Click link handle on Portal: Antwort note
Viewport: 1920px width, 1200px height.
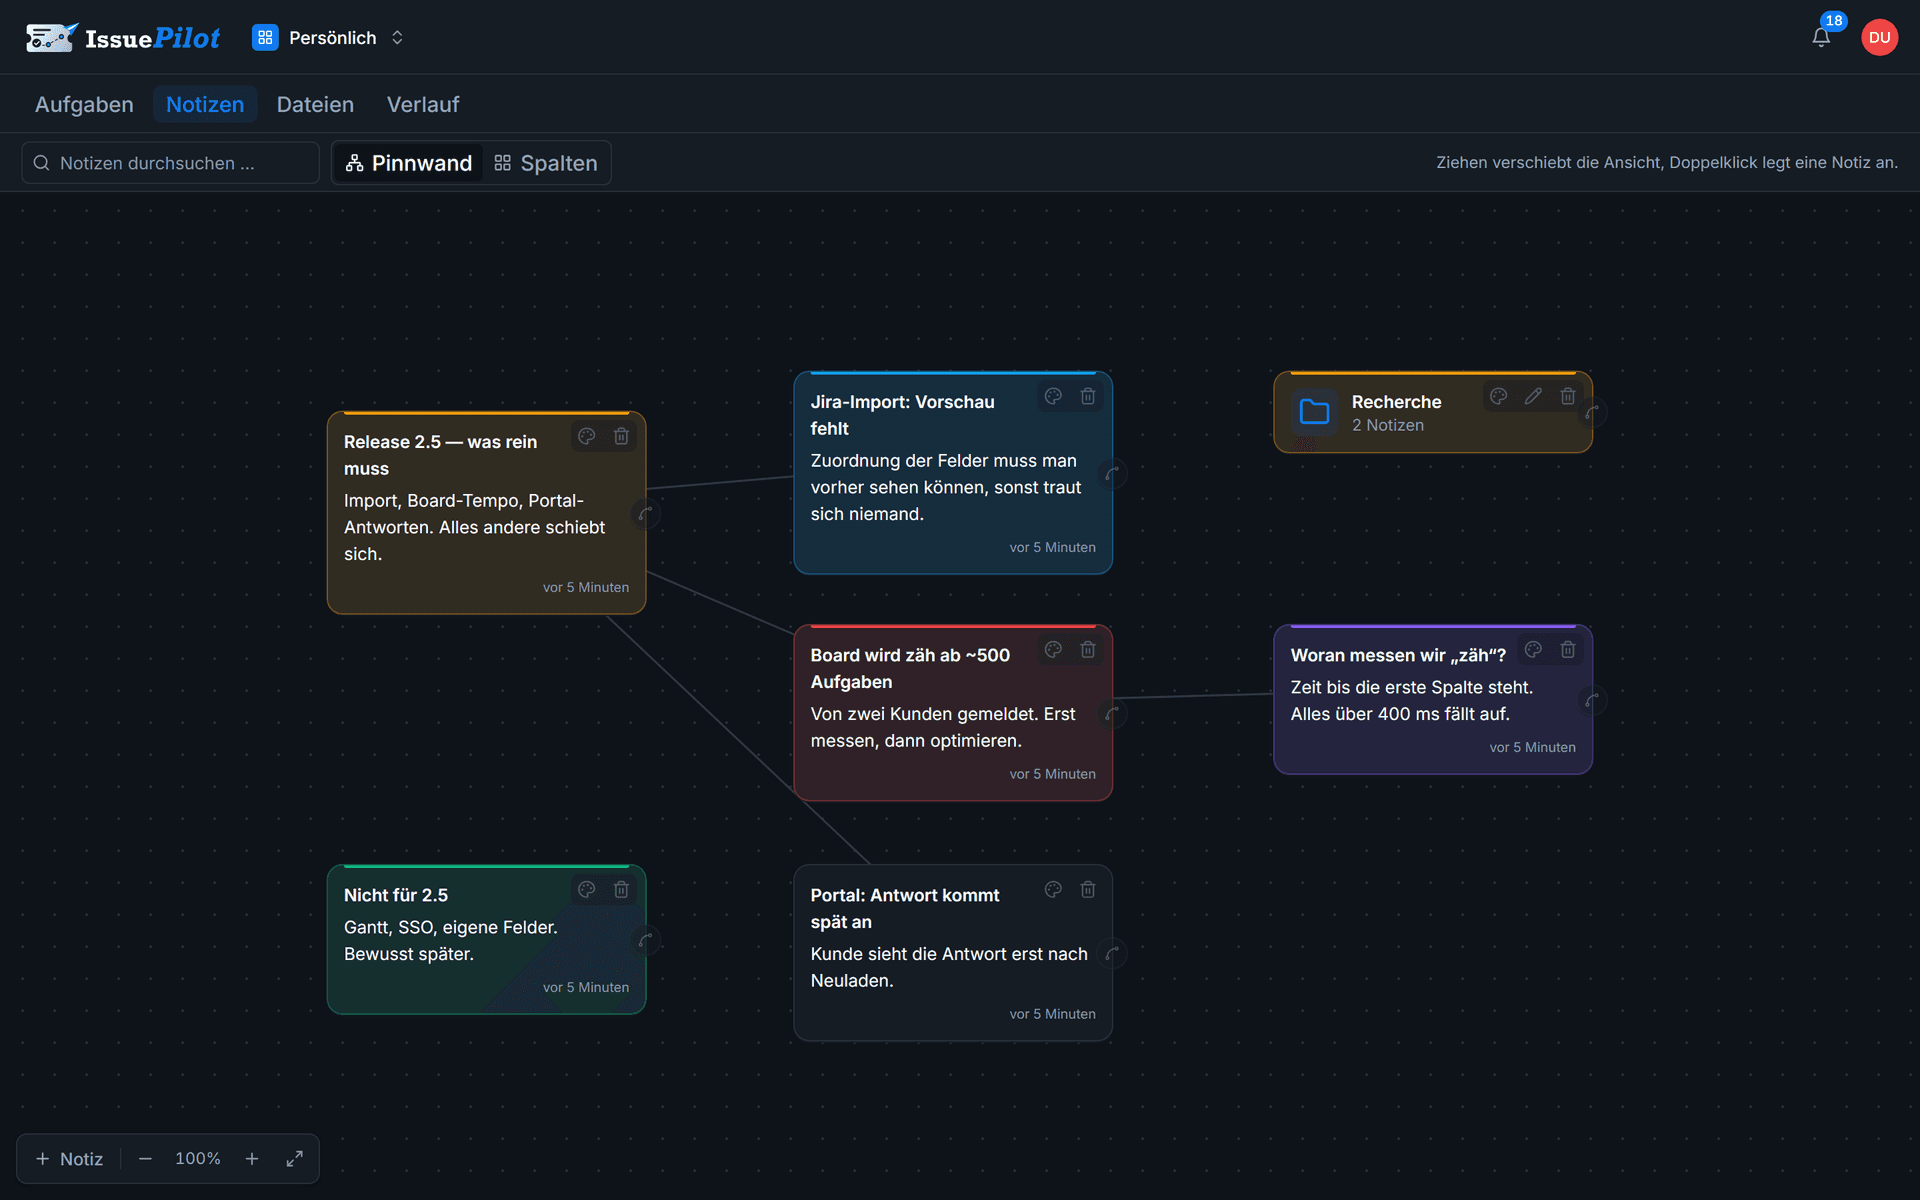(1112, 953)
